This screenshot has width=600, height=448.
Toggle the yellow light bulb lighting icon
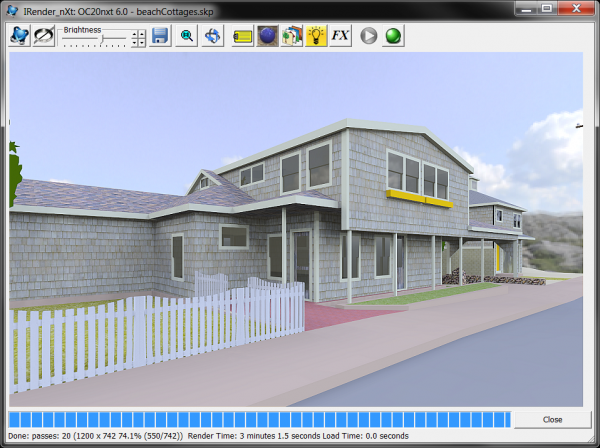point(316,36)
